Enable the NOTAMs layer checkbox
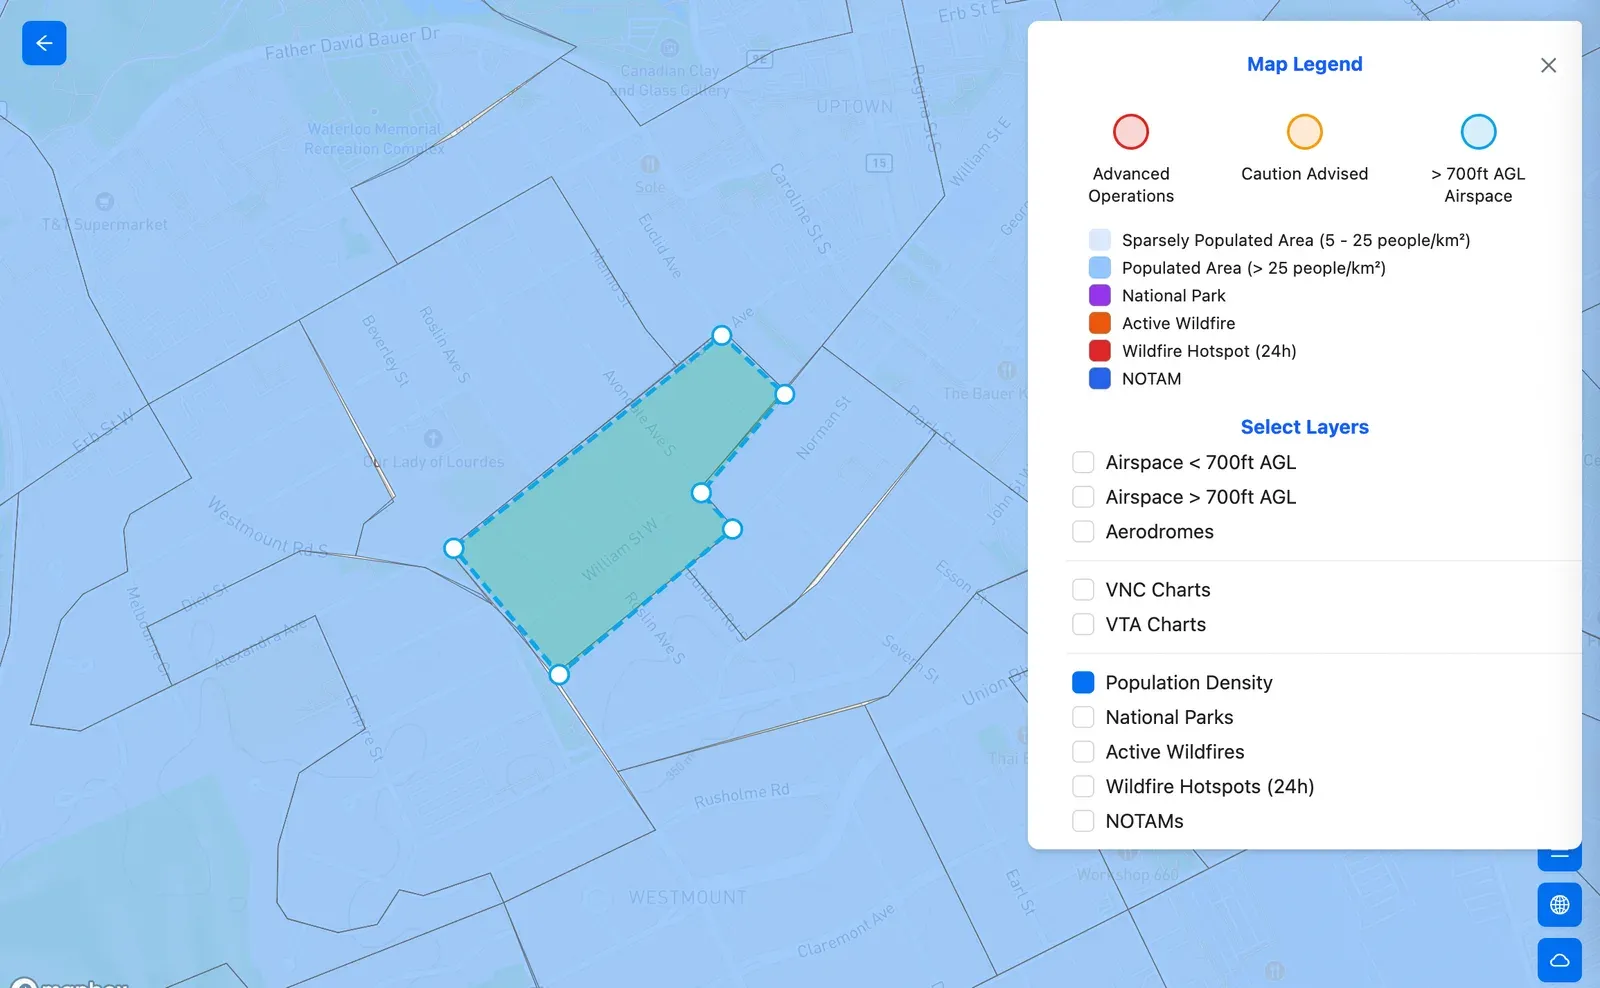The height and width of the screenshot is (988, 1600). pos(1083,821)
